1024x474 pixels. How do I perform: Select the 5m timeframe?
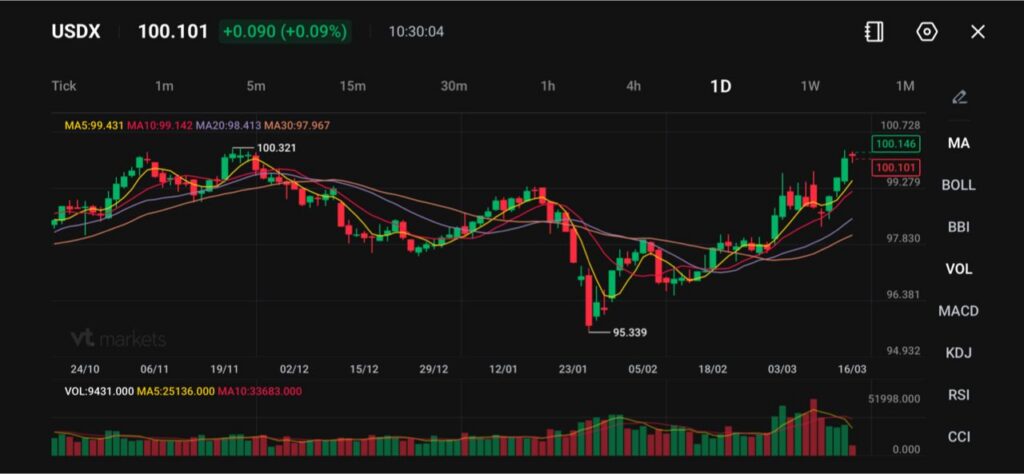tap(256, 86)
